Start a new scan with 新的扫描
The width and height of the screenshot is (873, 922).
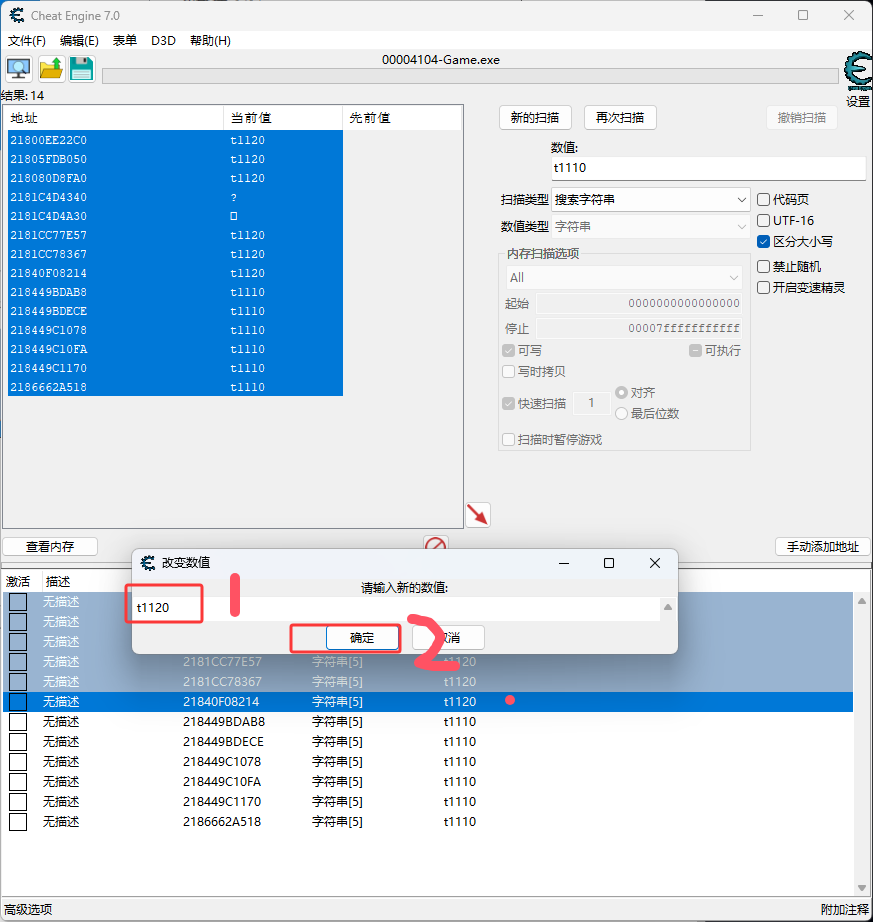[x=535, y=118]
